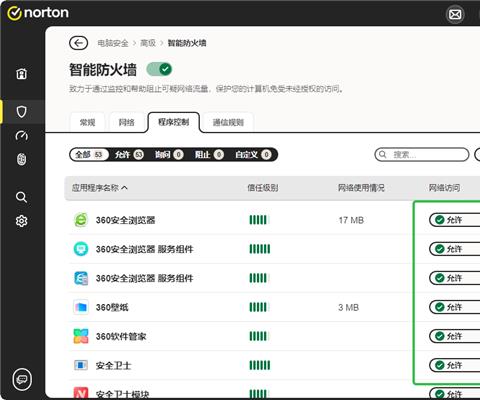Screen dimensions: 480x400
Task: Switch to the 通信规则 tab
Action: click(x=228, y=122)
